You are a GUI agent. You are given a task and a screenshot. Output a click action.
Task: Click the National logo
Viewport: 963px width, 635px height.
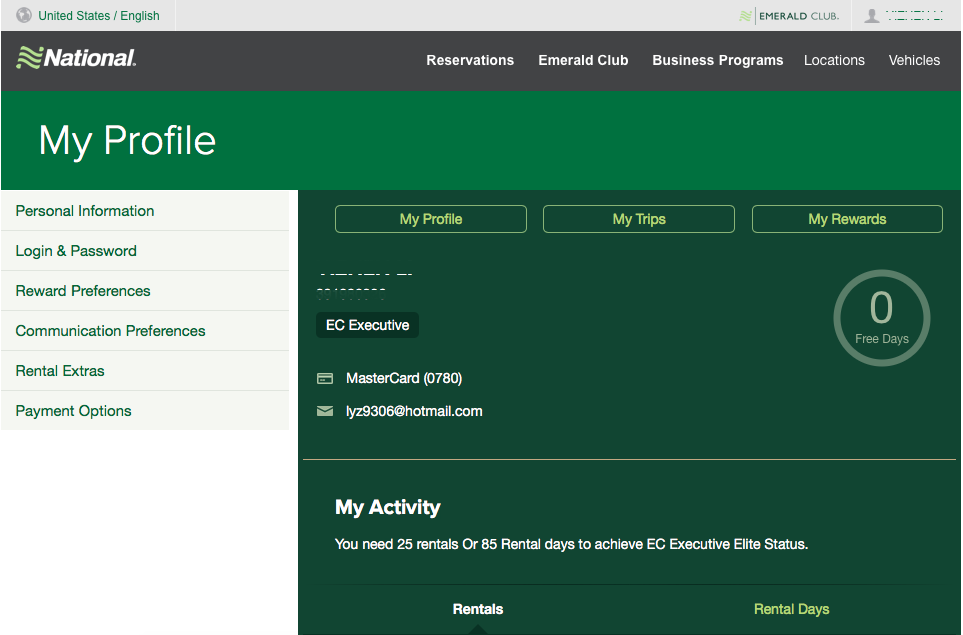click(x=76, y=58)
